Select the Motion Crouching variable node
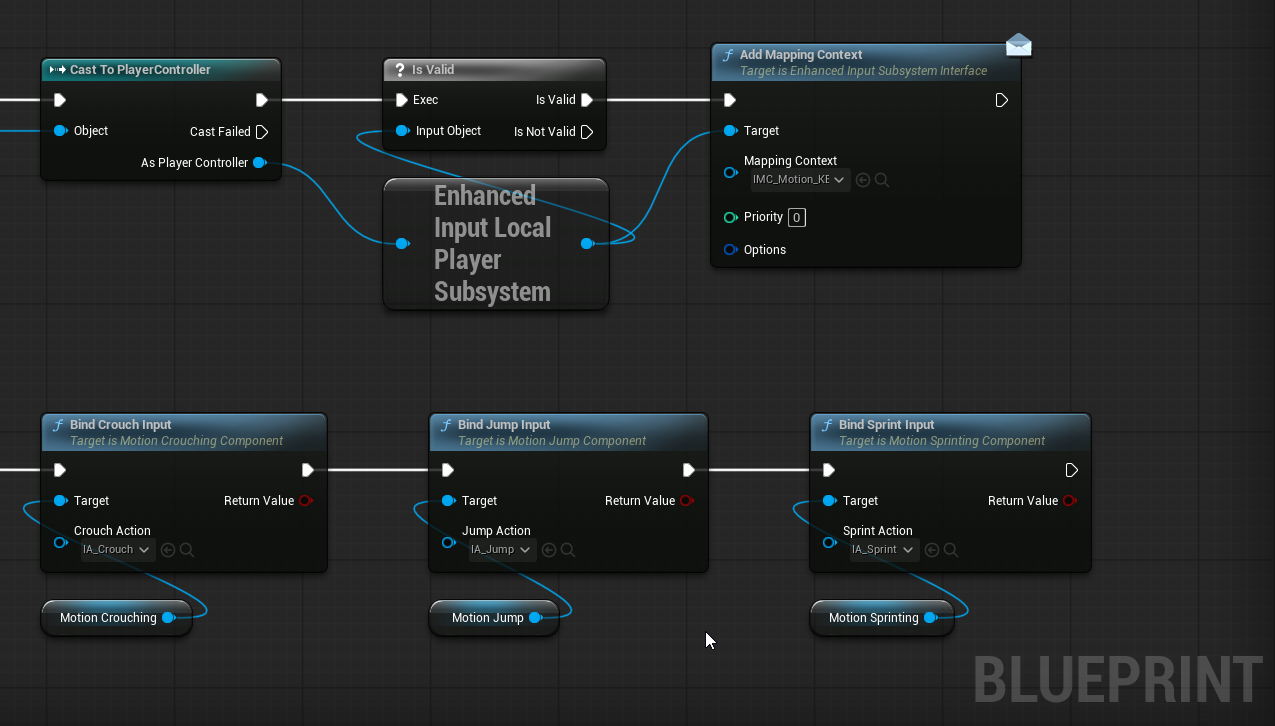Image resolution: width=1275 pixels, height=726 pixels. [x=108, y=618]
